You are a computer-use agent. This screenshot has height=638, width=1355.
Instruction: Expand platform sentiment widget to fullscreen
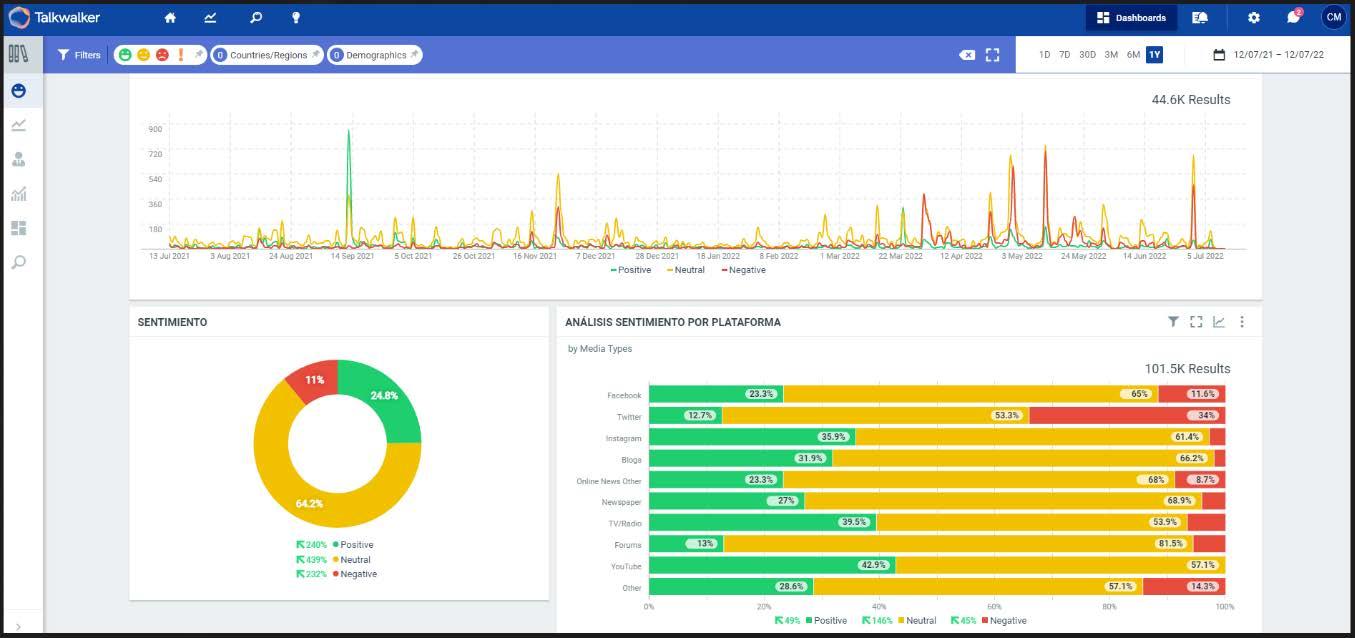[x=1196, y=322]
